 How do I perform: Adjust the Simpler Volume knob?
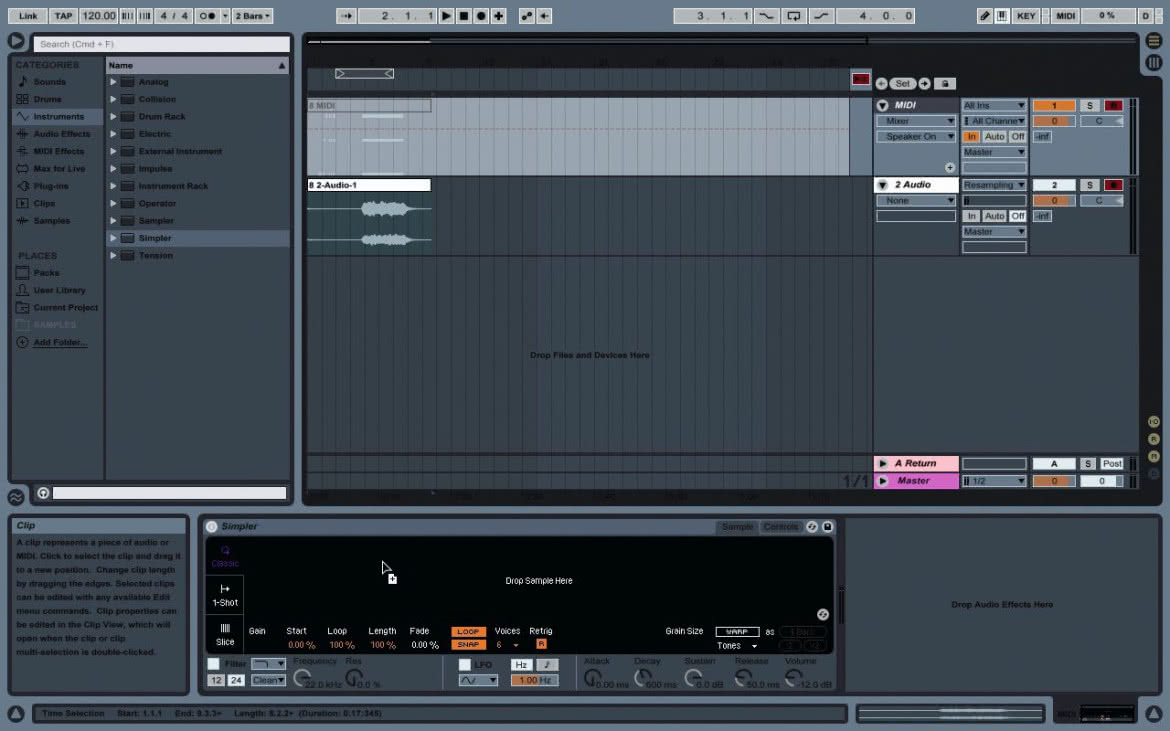coord(794,678)
